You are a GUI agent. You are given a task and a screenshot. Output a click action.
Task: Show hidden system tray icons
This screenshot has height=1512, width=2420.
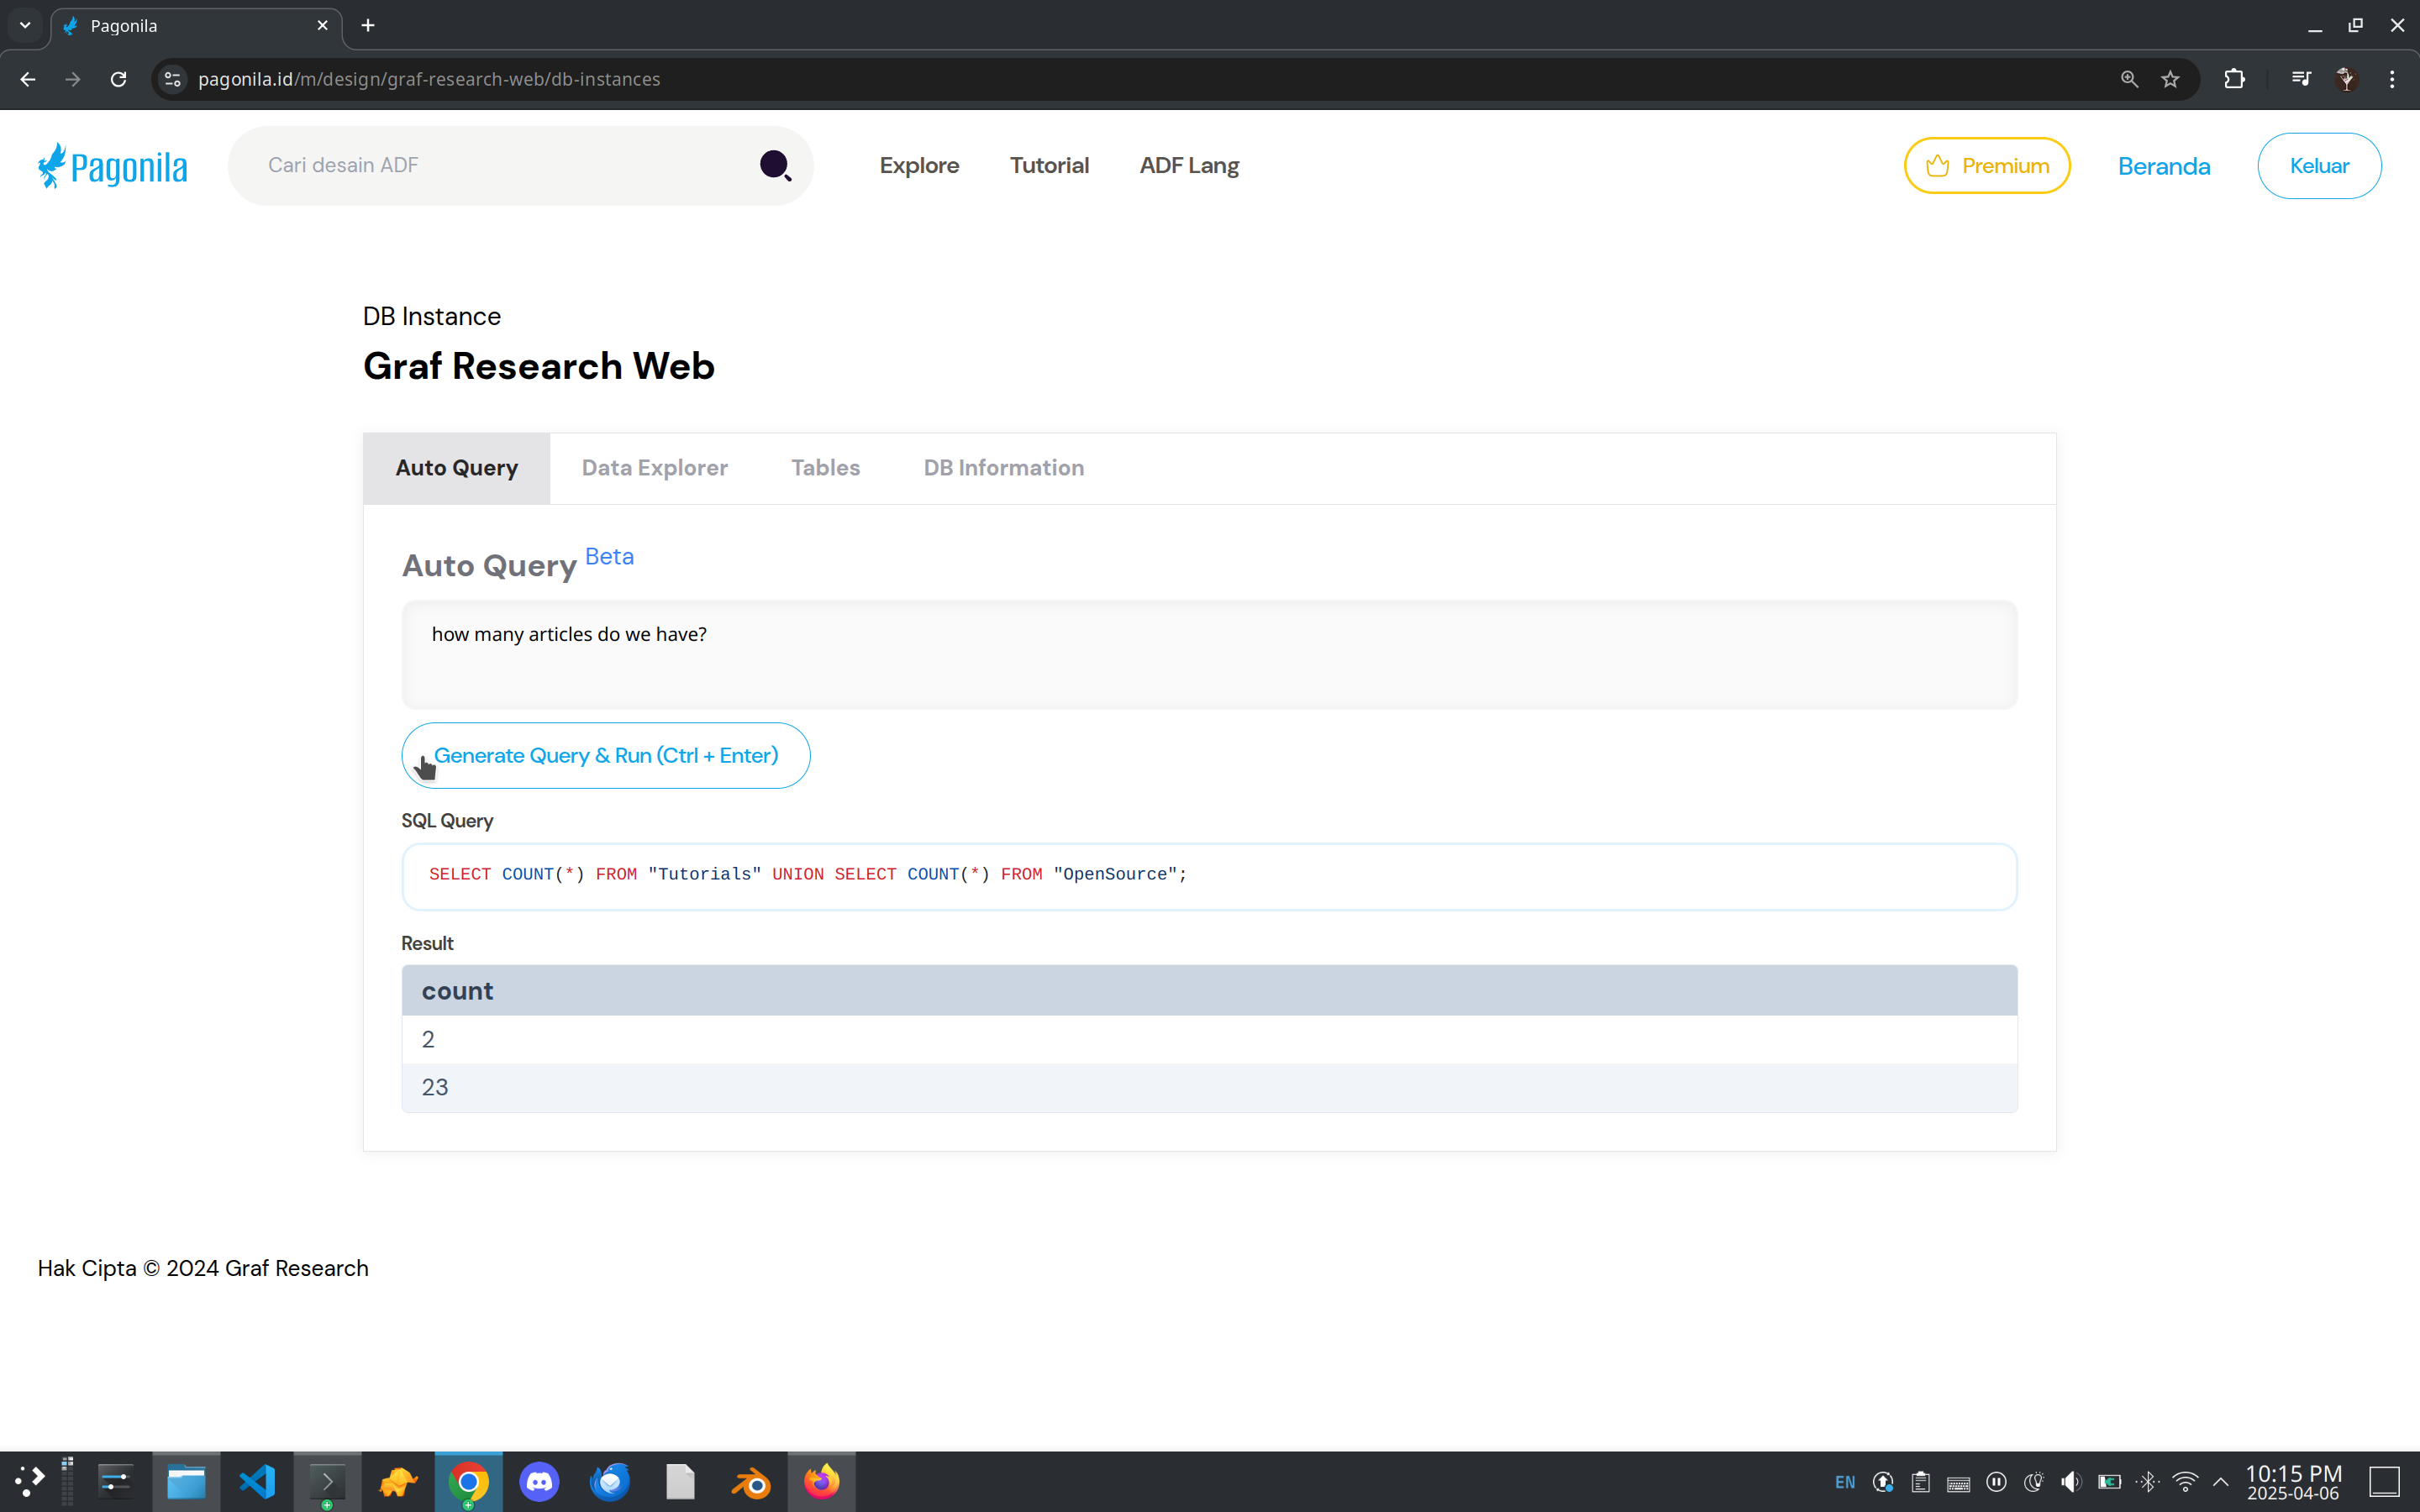[2220, 1481]
